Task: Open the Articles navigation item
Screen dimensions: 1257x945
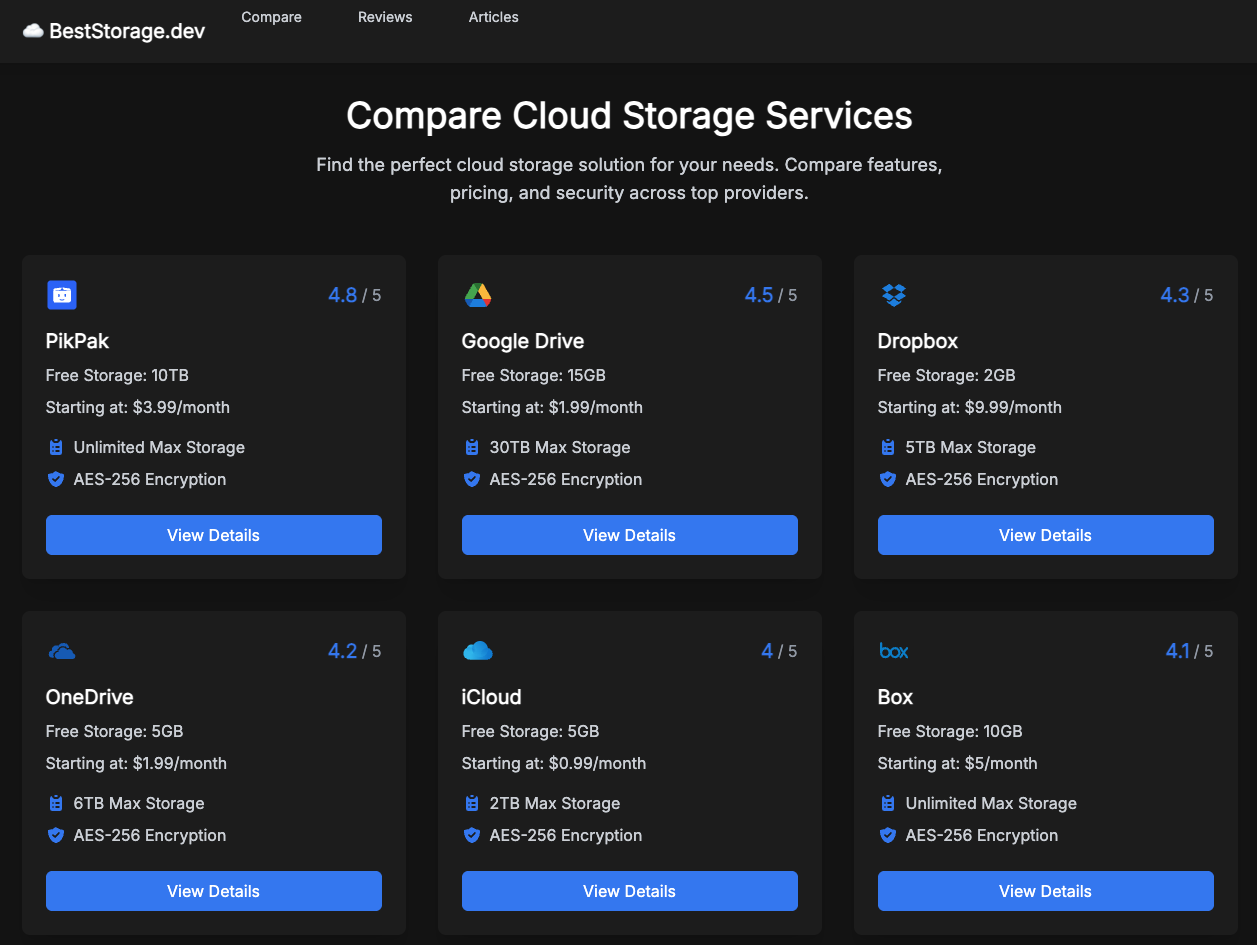Action: click(494, 17)
